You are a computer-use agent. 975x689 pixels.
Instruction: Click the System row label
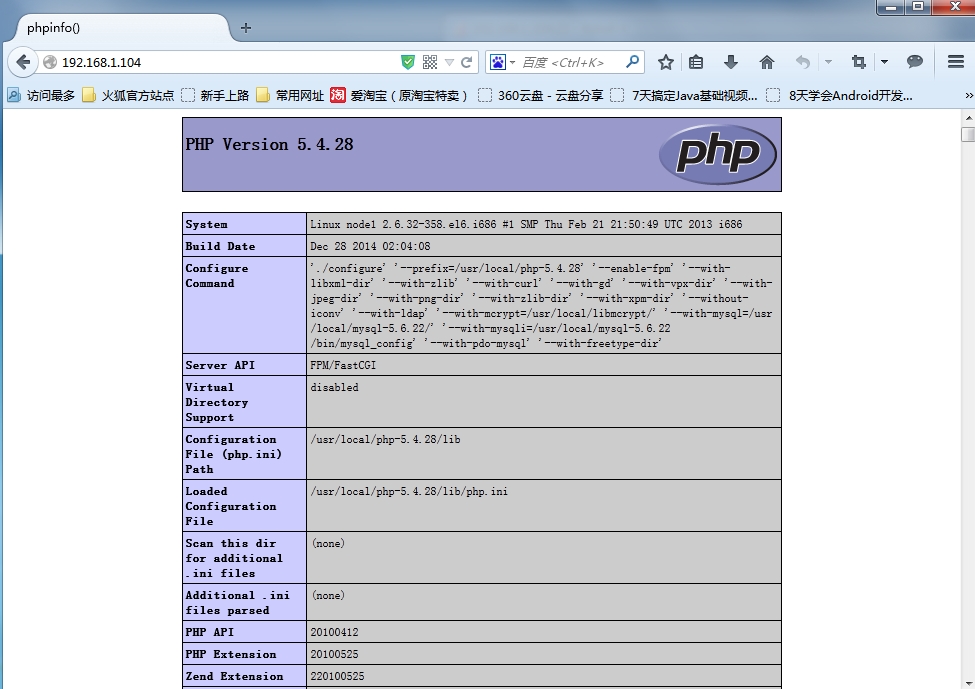point(206,224)
